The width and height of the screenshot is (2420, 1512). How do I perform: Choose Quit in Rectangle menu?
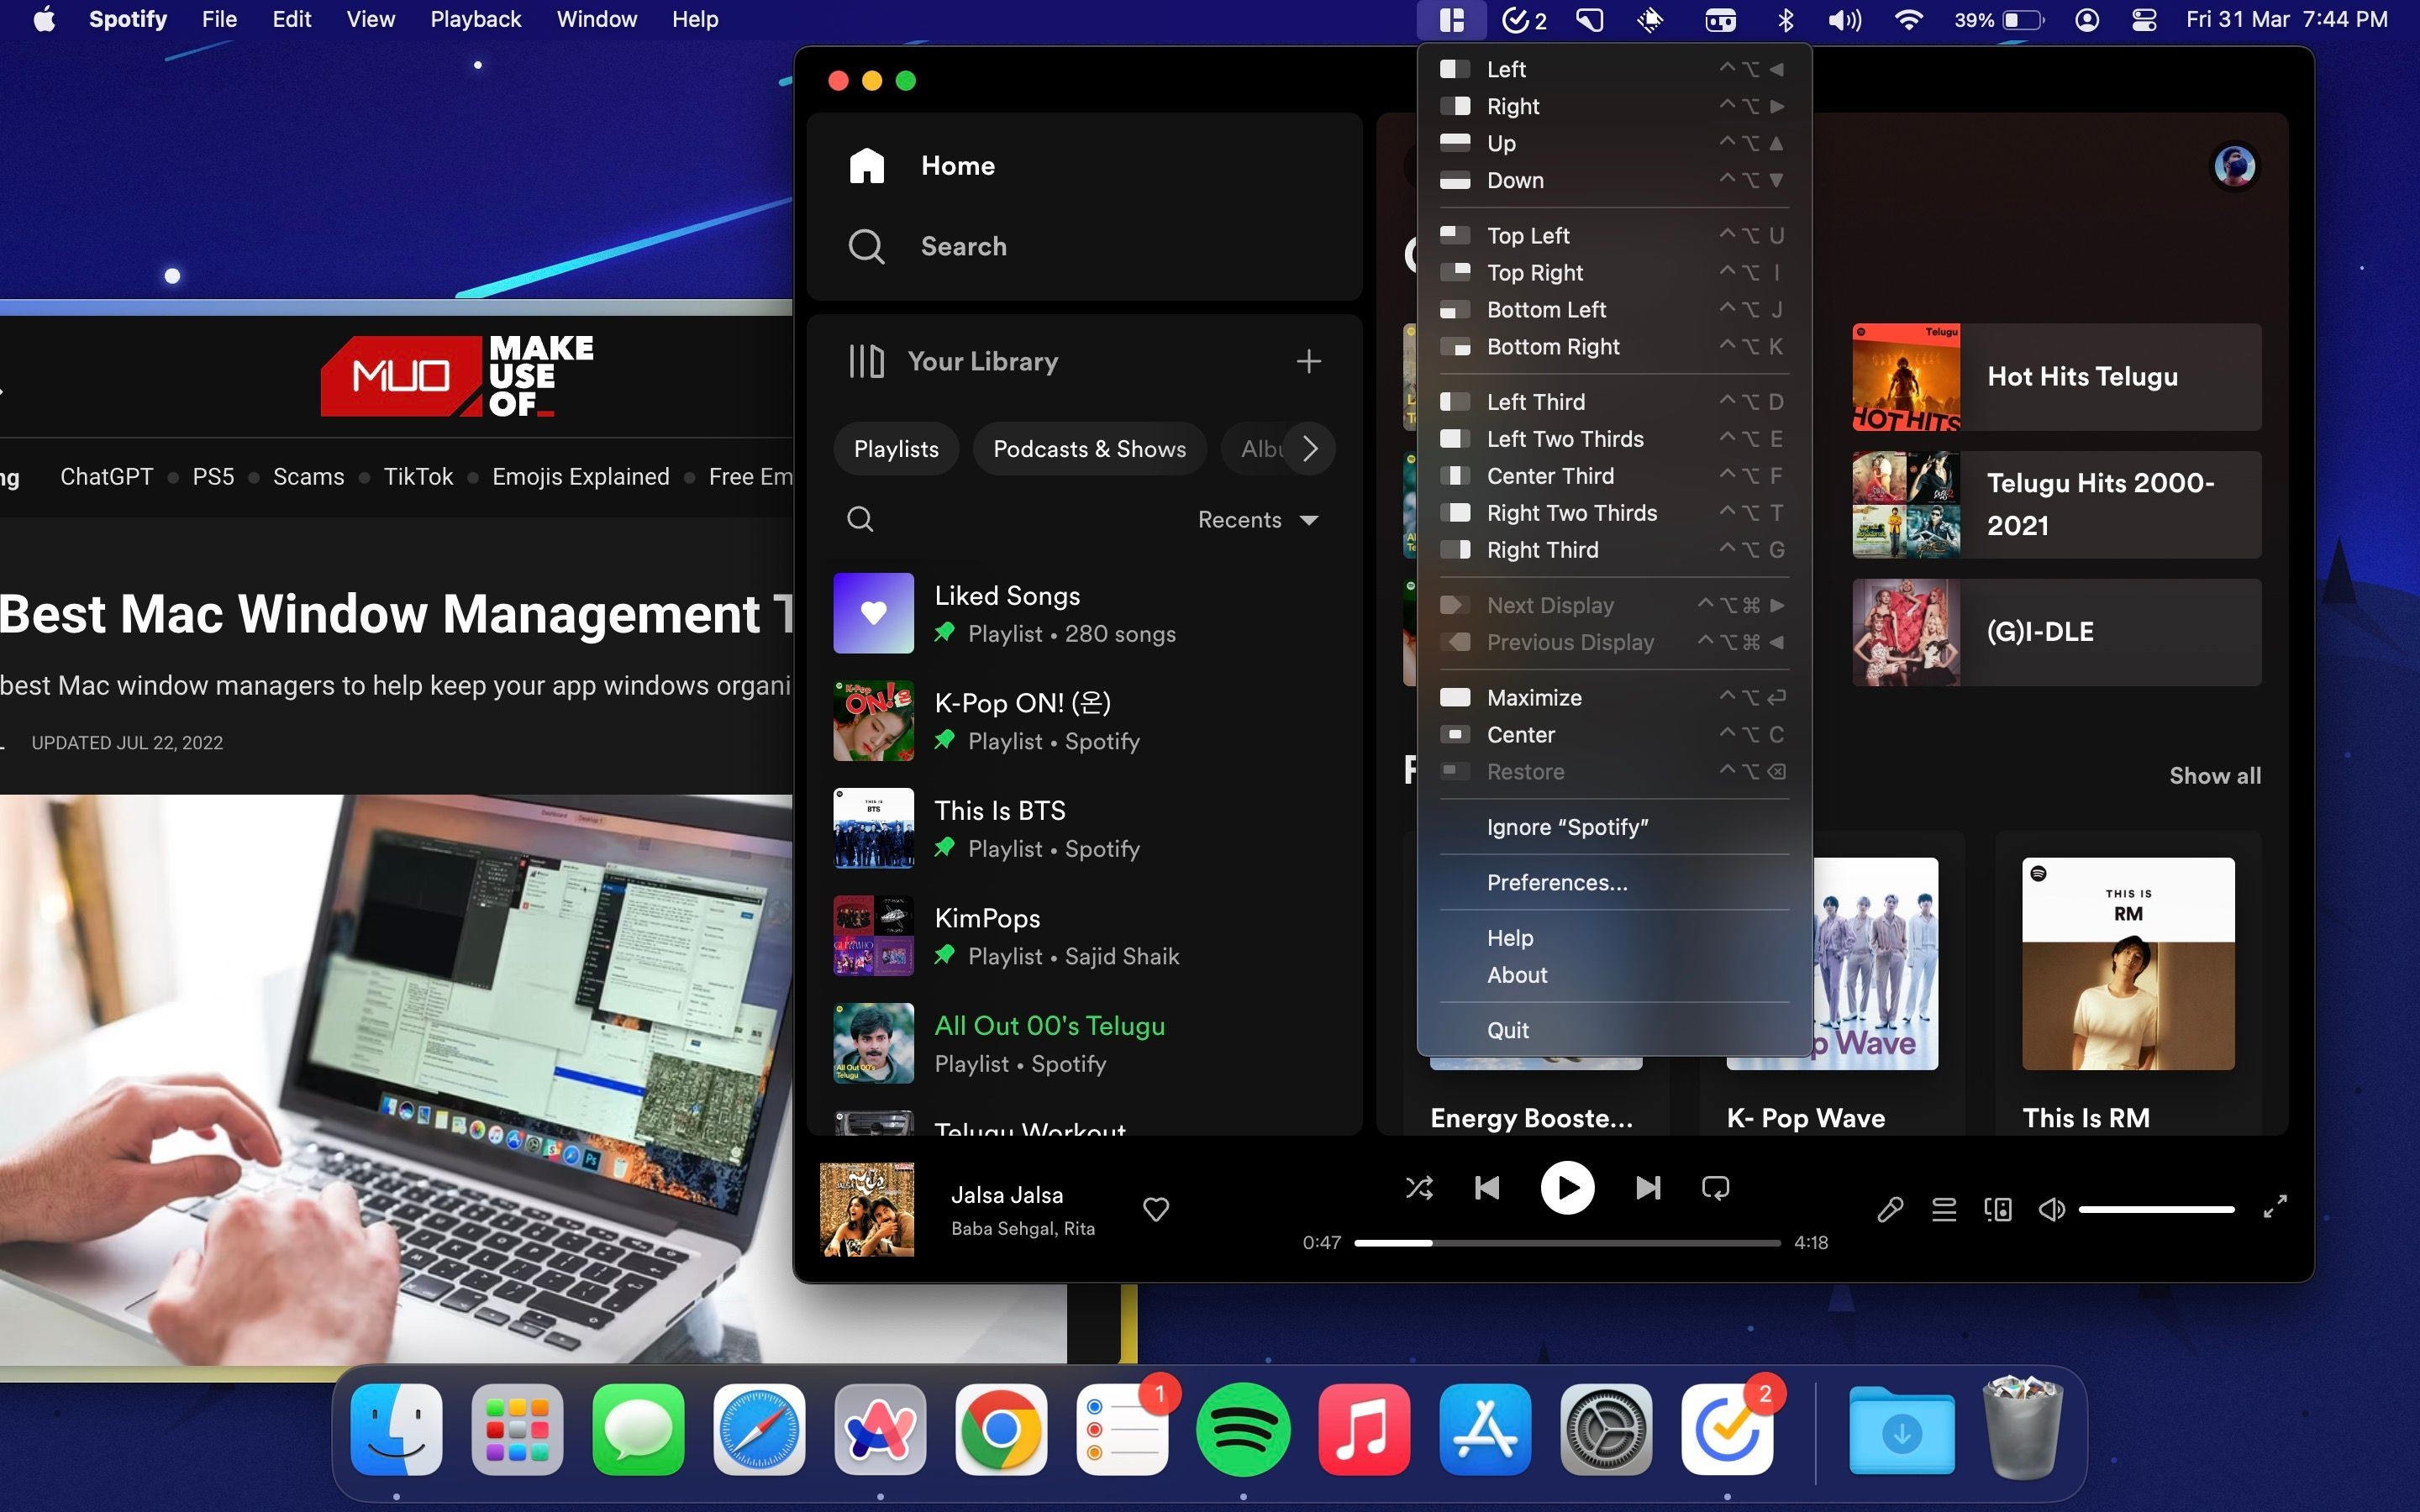pyautogui.click(x=1613, y=1031)
